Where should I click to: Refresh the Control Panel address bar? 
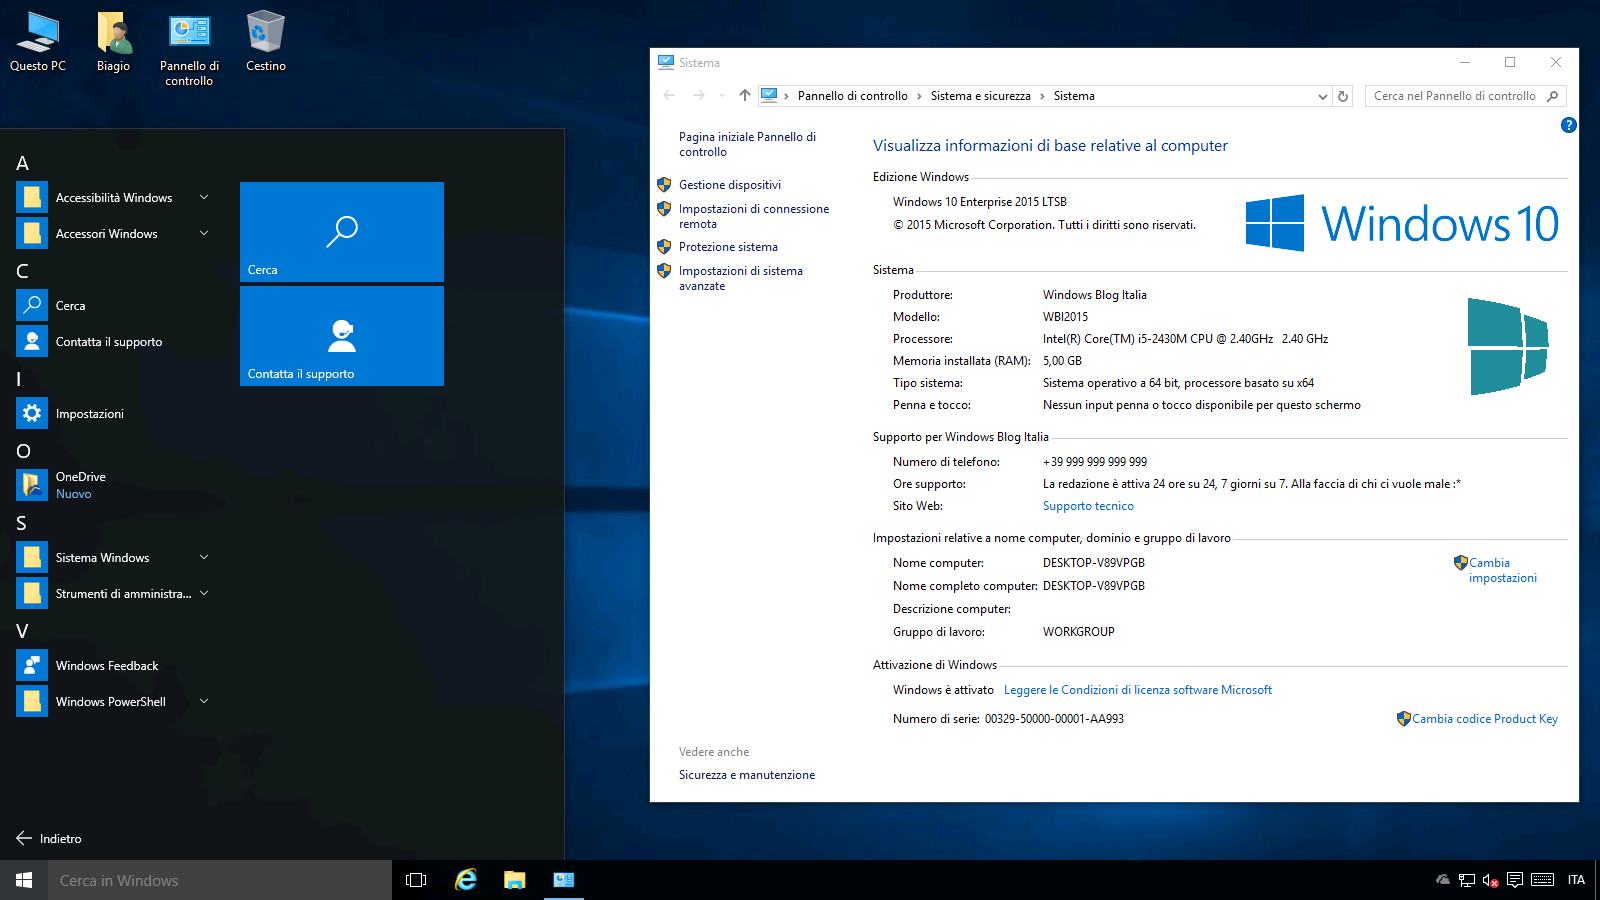[1343, 97]
